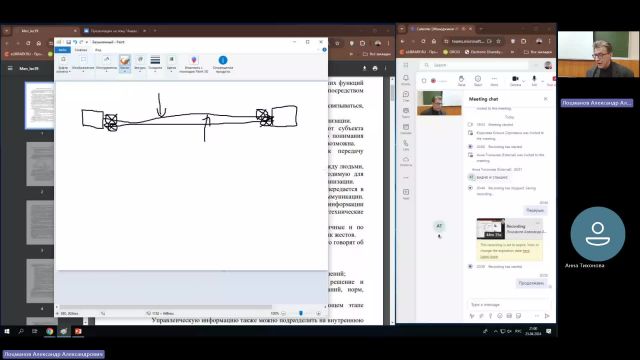Select the Brushes tool in Paint ribbon
This screenshot has width=640, height=360.
pos(124,64)
